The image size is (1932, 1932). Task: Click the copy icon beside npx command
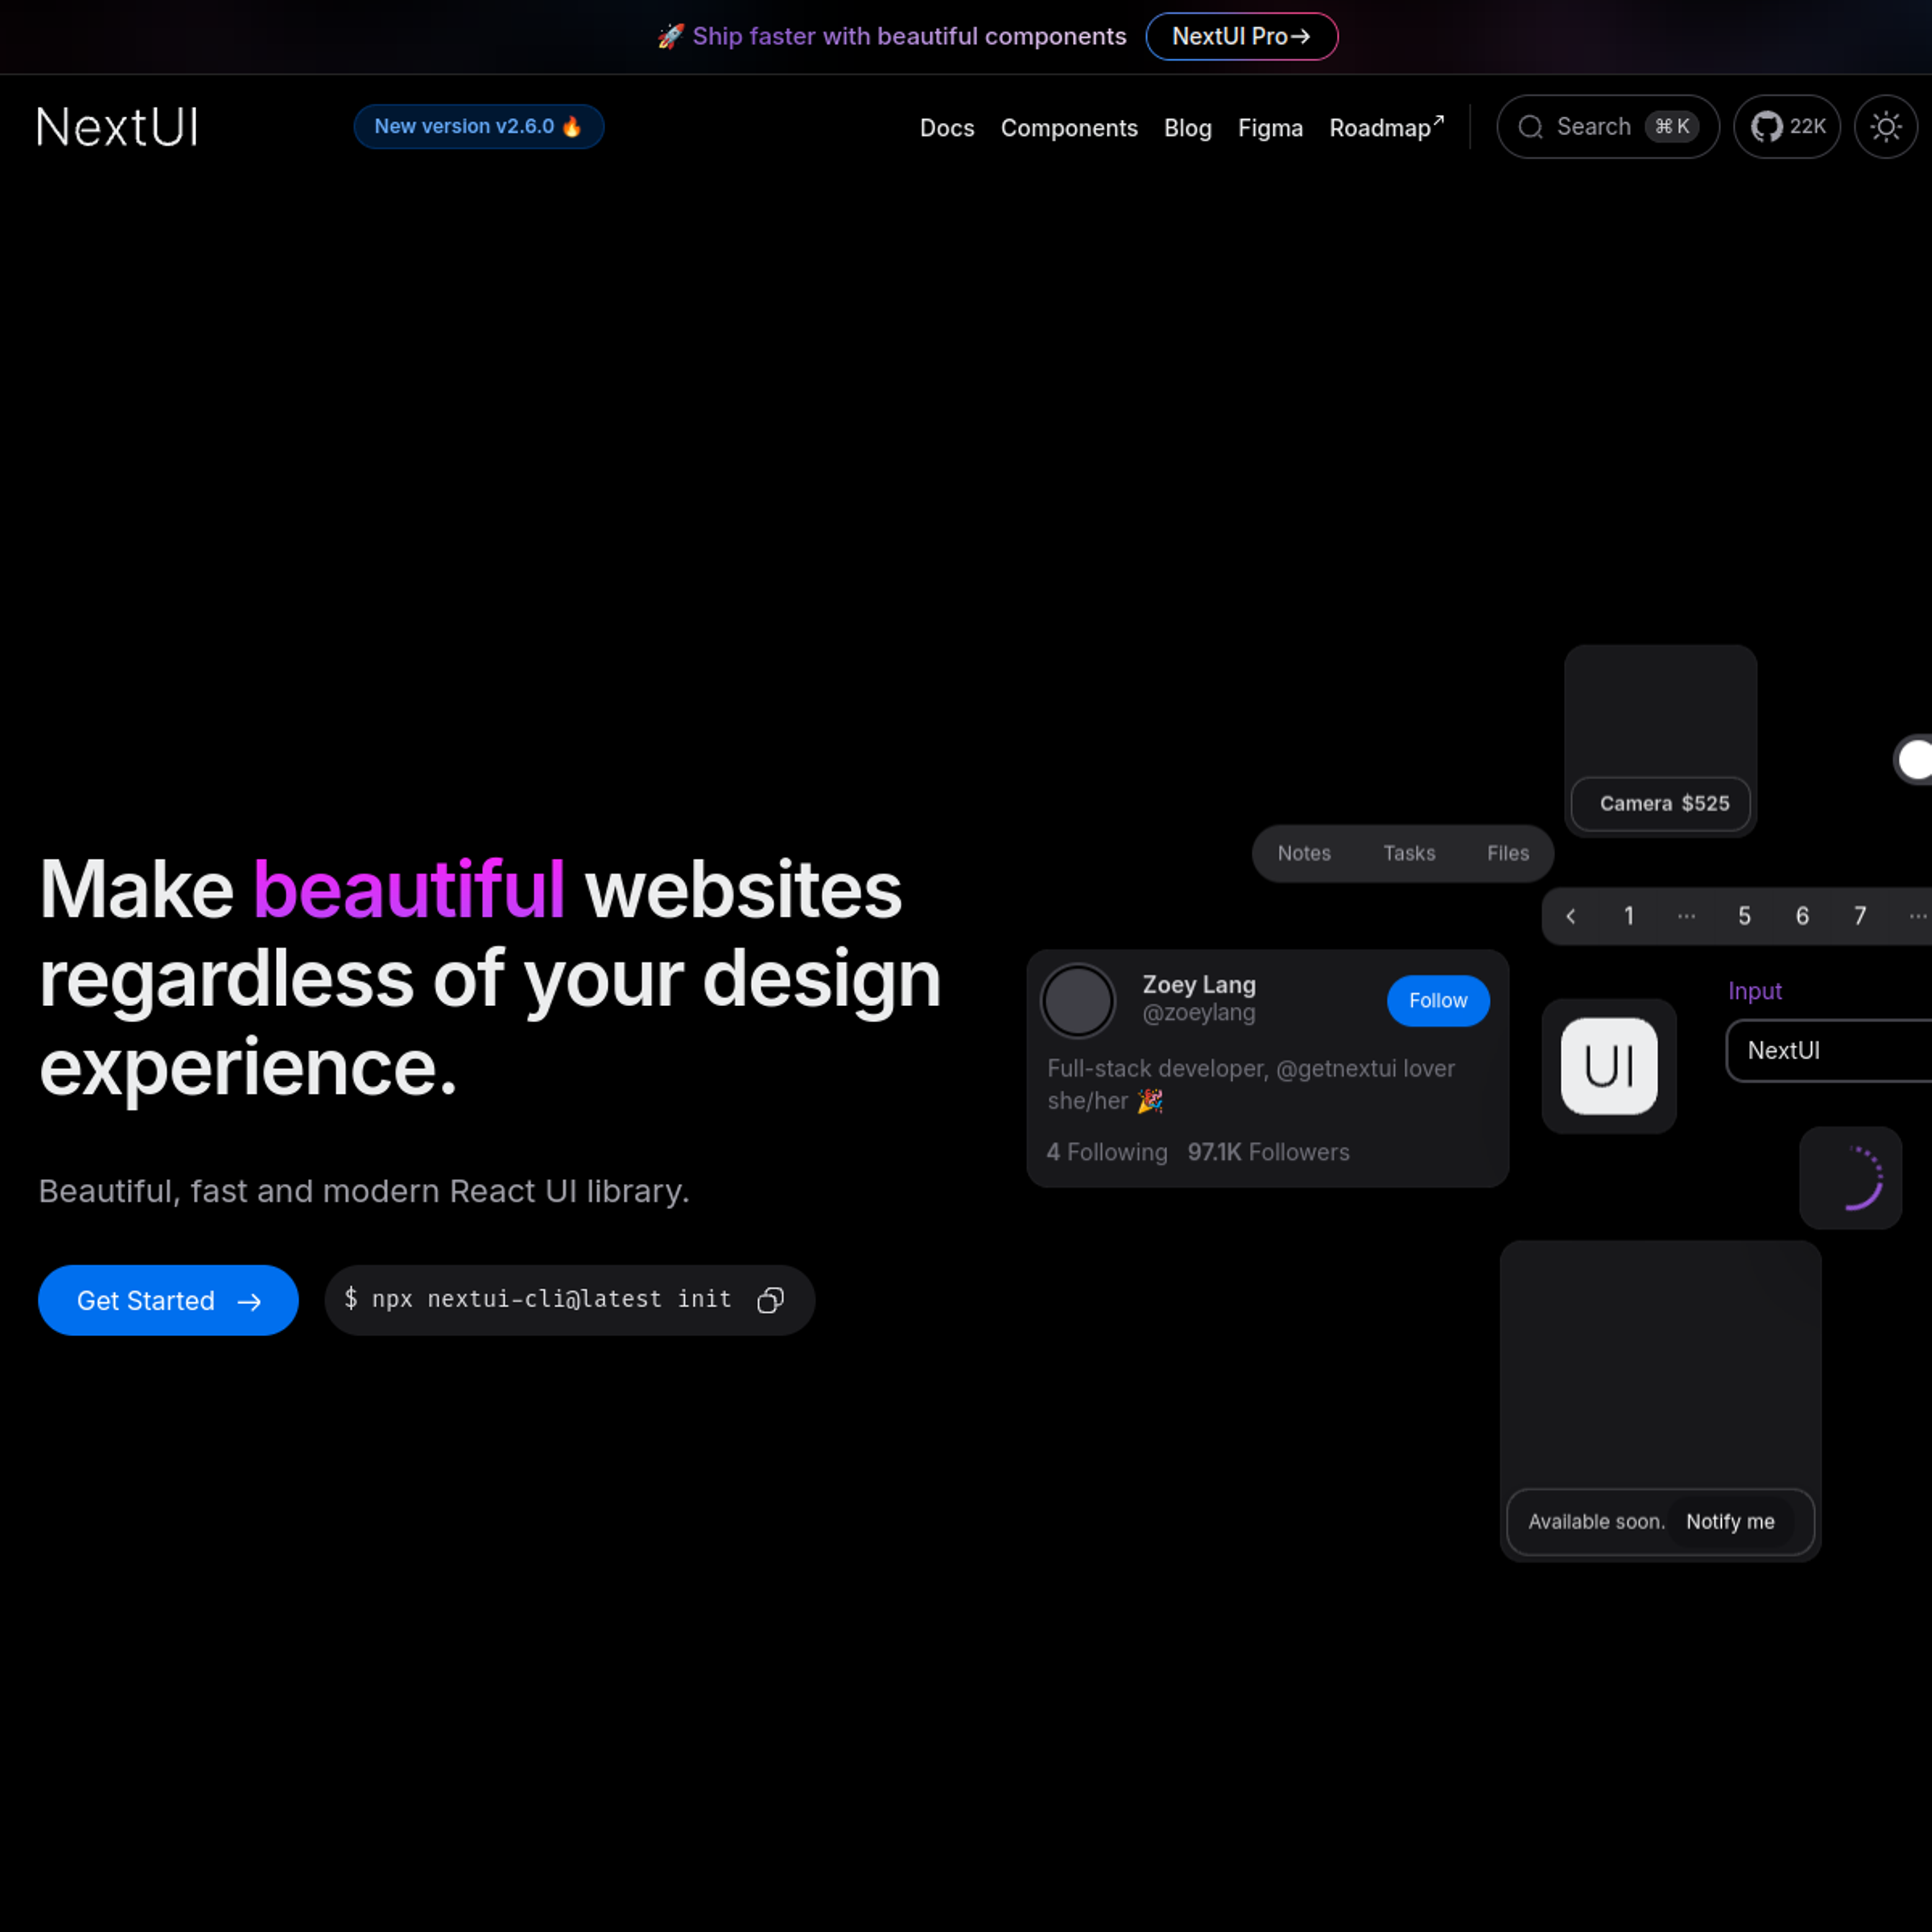point(770,1300)
